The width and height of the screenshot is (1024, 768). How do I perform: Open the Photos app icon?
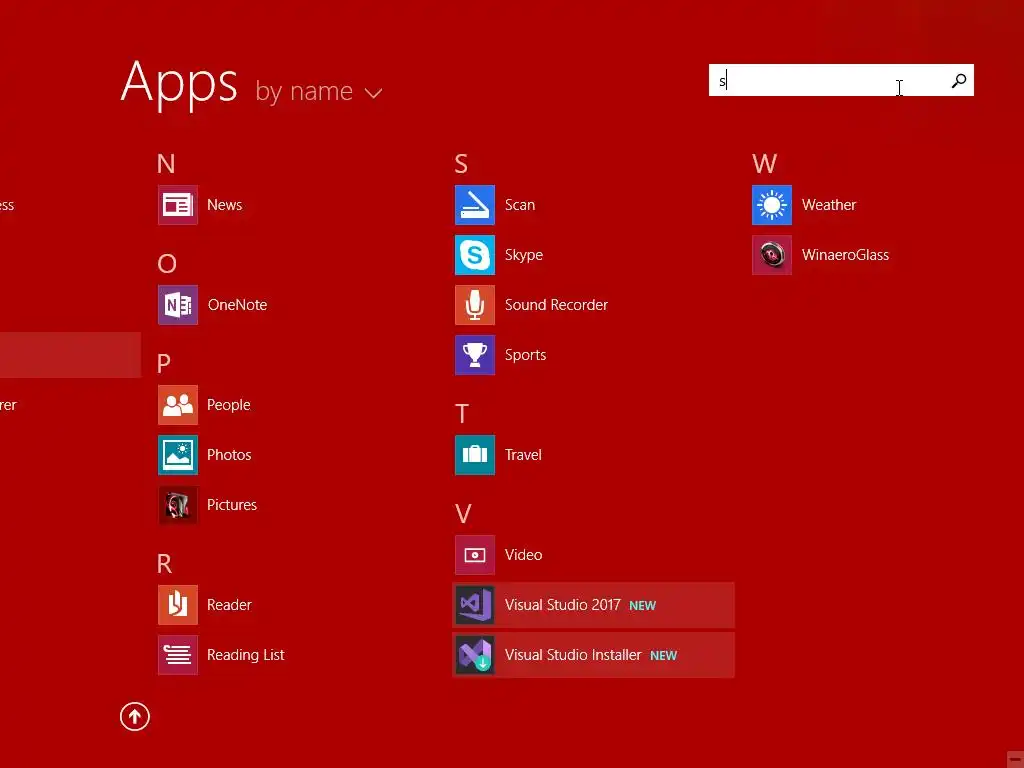tap(178, 455)
